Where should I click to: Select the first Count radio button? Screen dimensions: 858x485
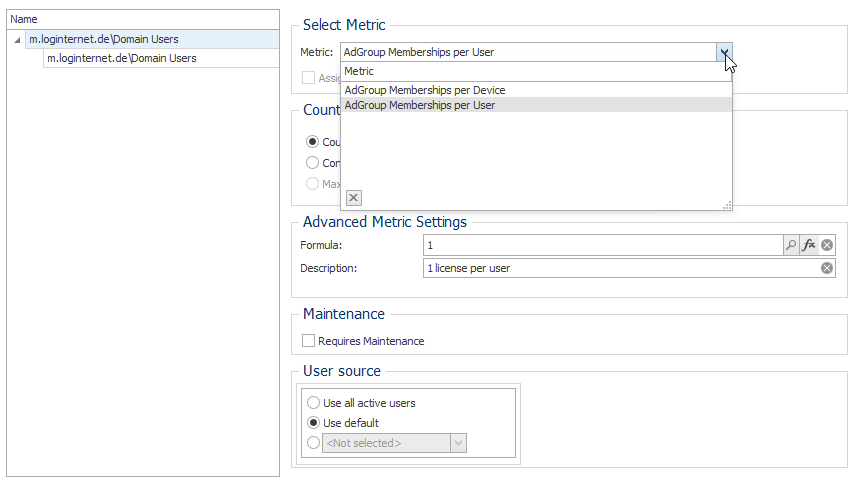(x=312, y=142)
